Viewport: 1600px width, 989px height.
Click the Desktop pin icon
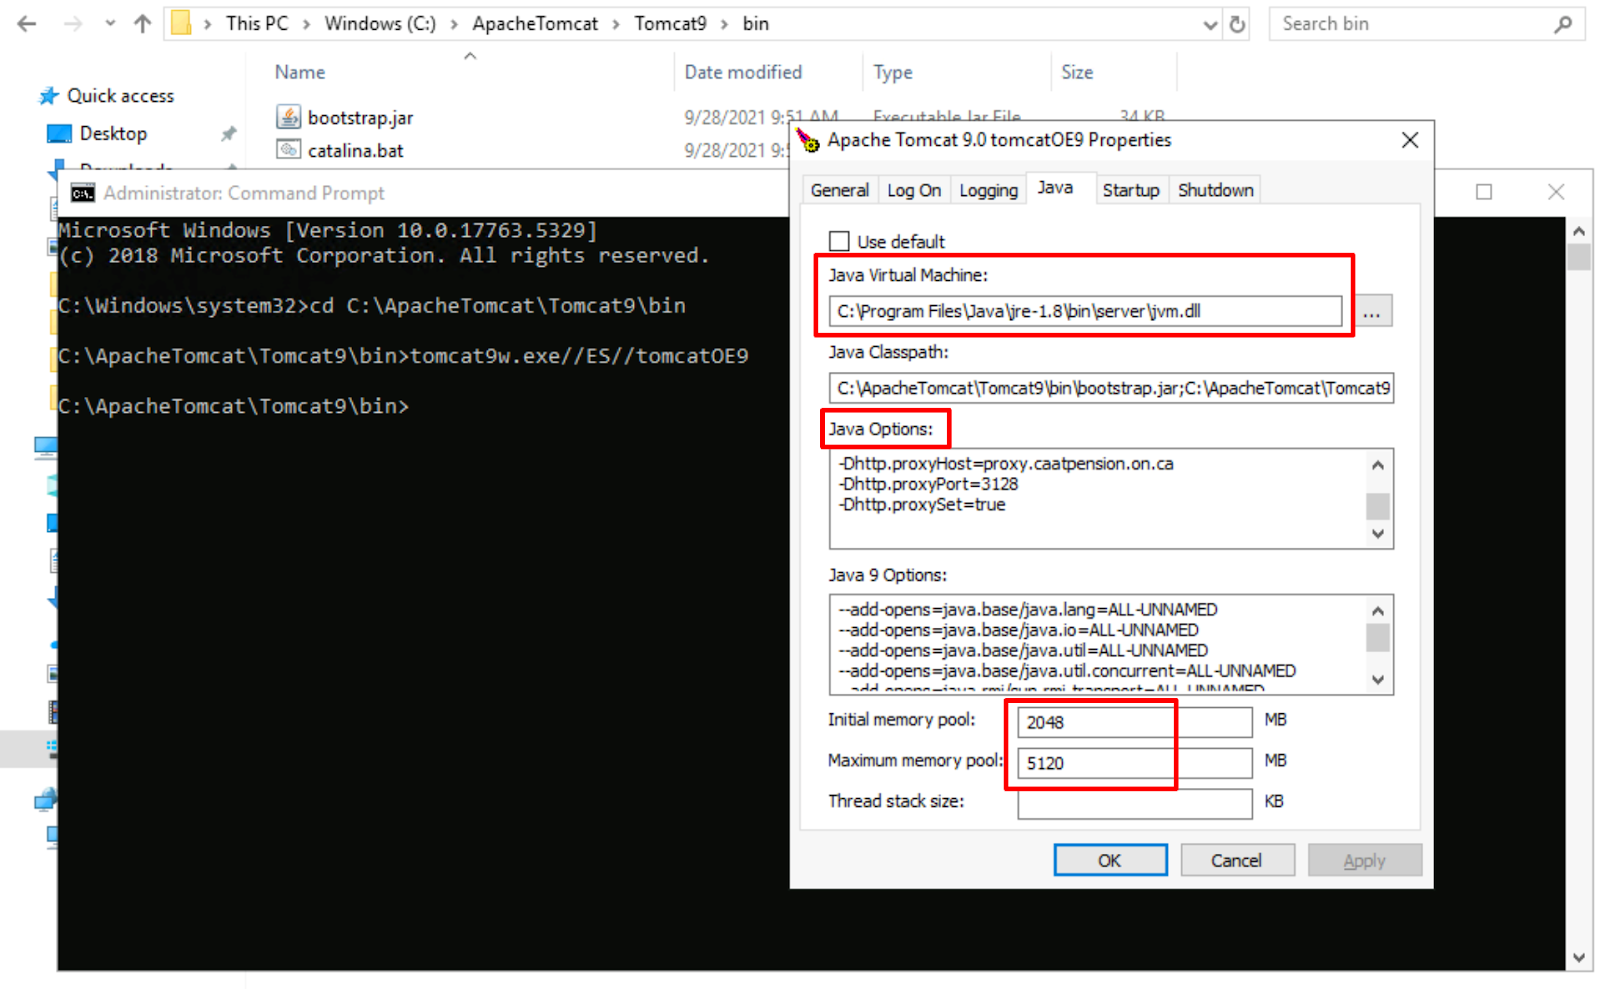click(x=229, y=133)
